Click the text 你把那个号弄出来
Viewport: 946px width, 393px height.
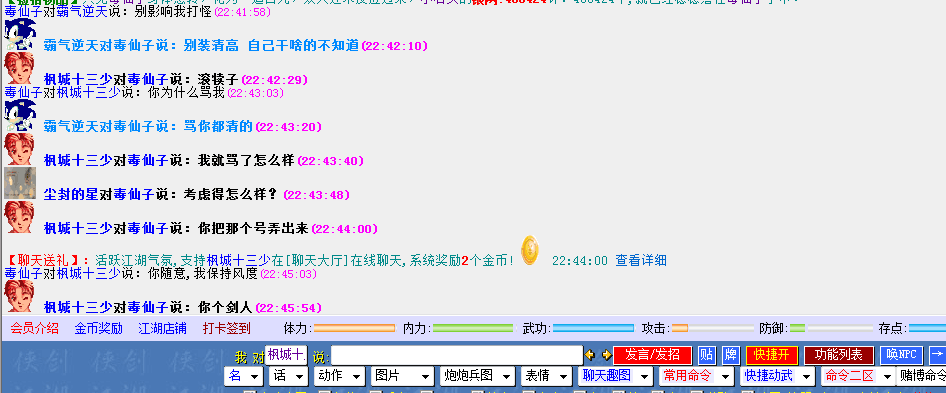(x=253, y=229)
